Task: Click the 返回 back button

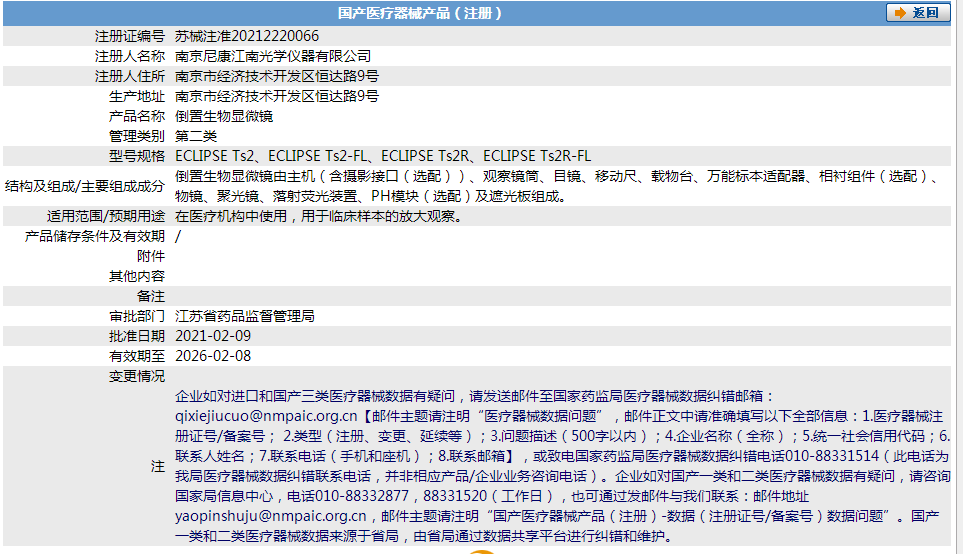Action: (918, 13)
